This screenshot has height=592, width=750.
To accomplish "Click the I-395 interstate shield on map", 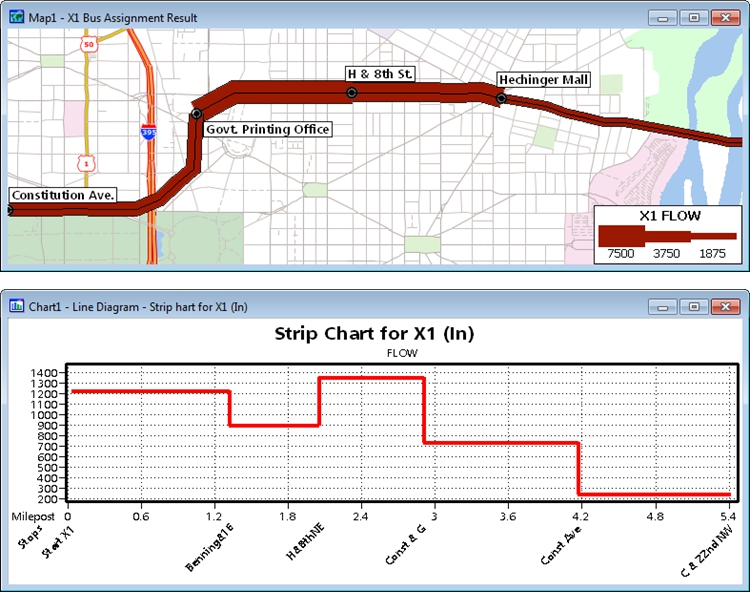I will [x=148, y=132].
